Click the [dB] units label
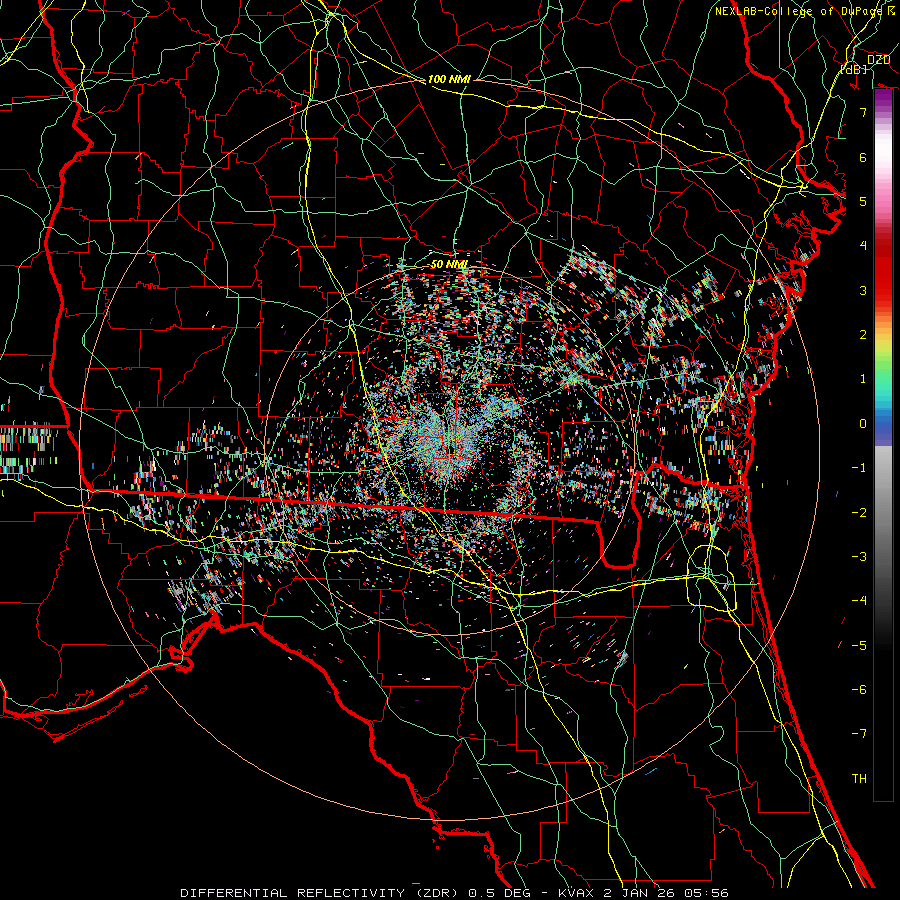Viewport: 900px width, 900px height. pyautogui.click(x=853, y=70)
